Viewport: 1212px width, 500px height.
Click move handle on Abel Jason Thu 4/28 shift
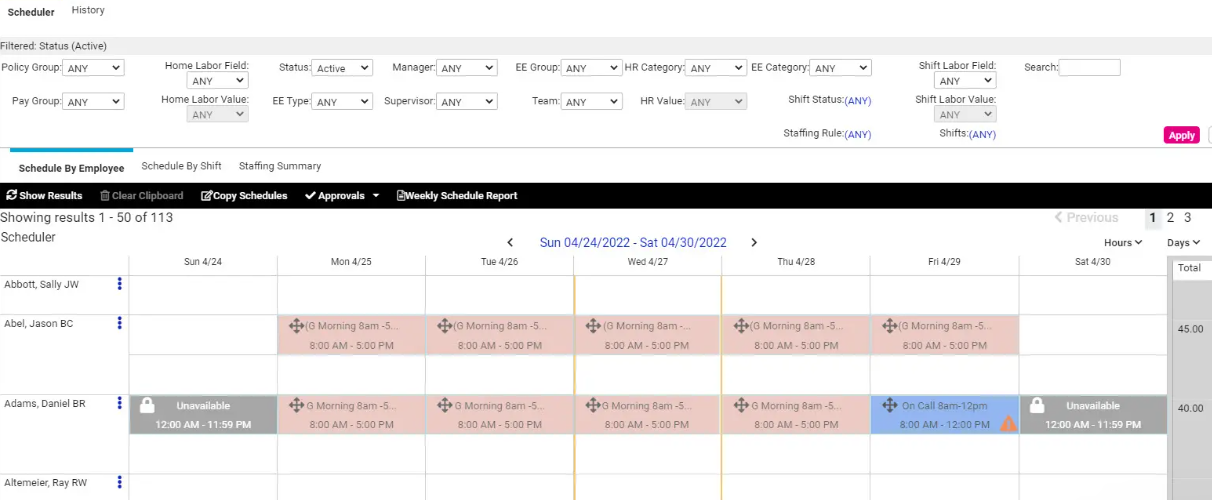pos(741,326)
